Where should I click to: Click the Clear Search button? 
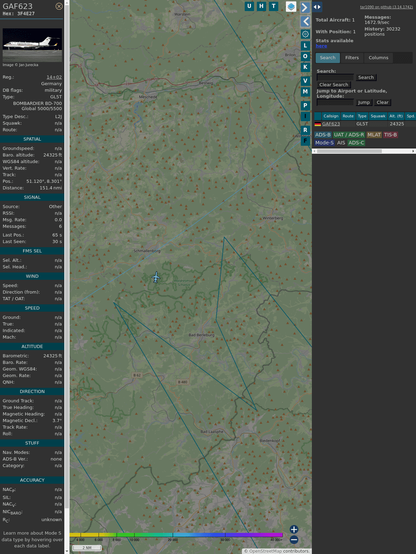coord(334,85)
